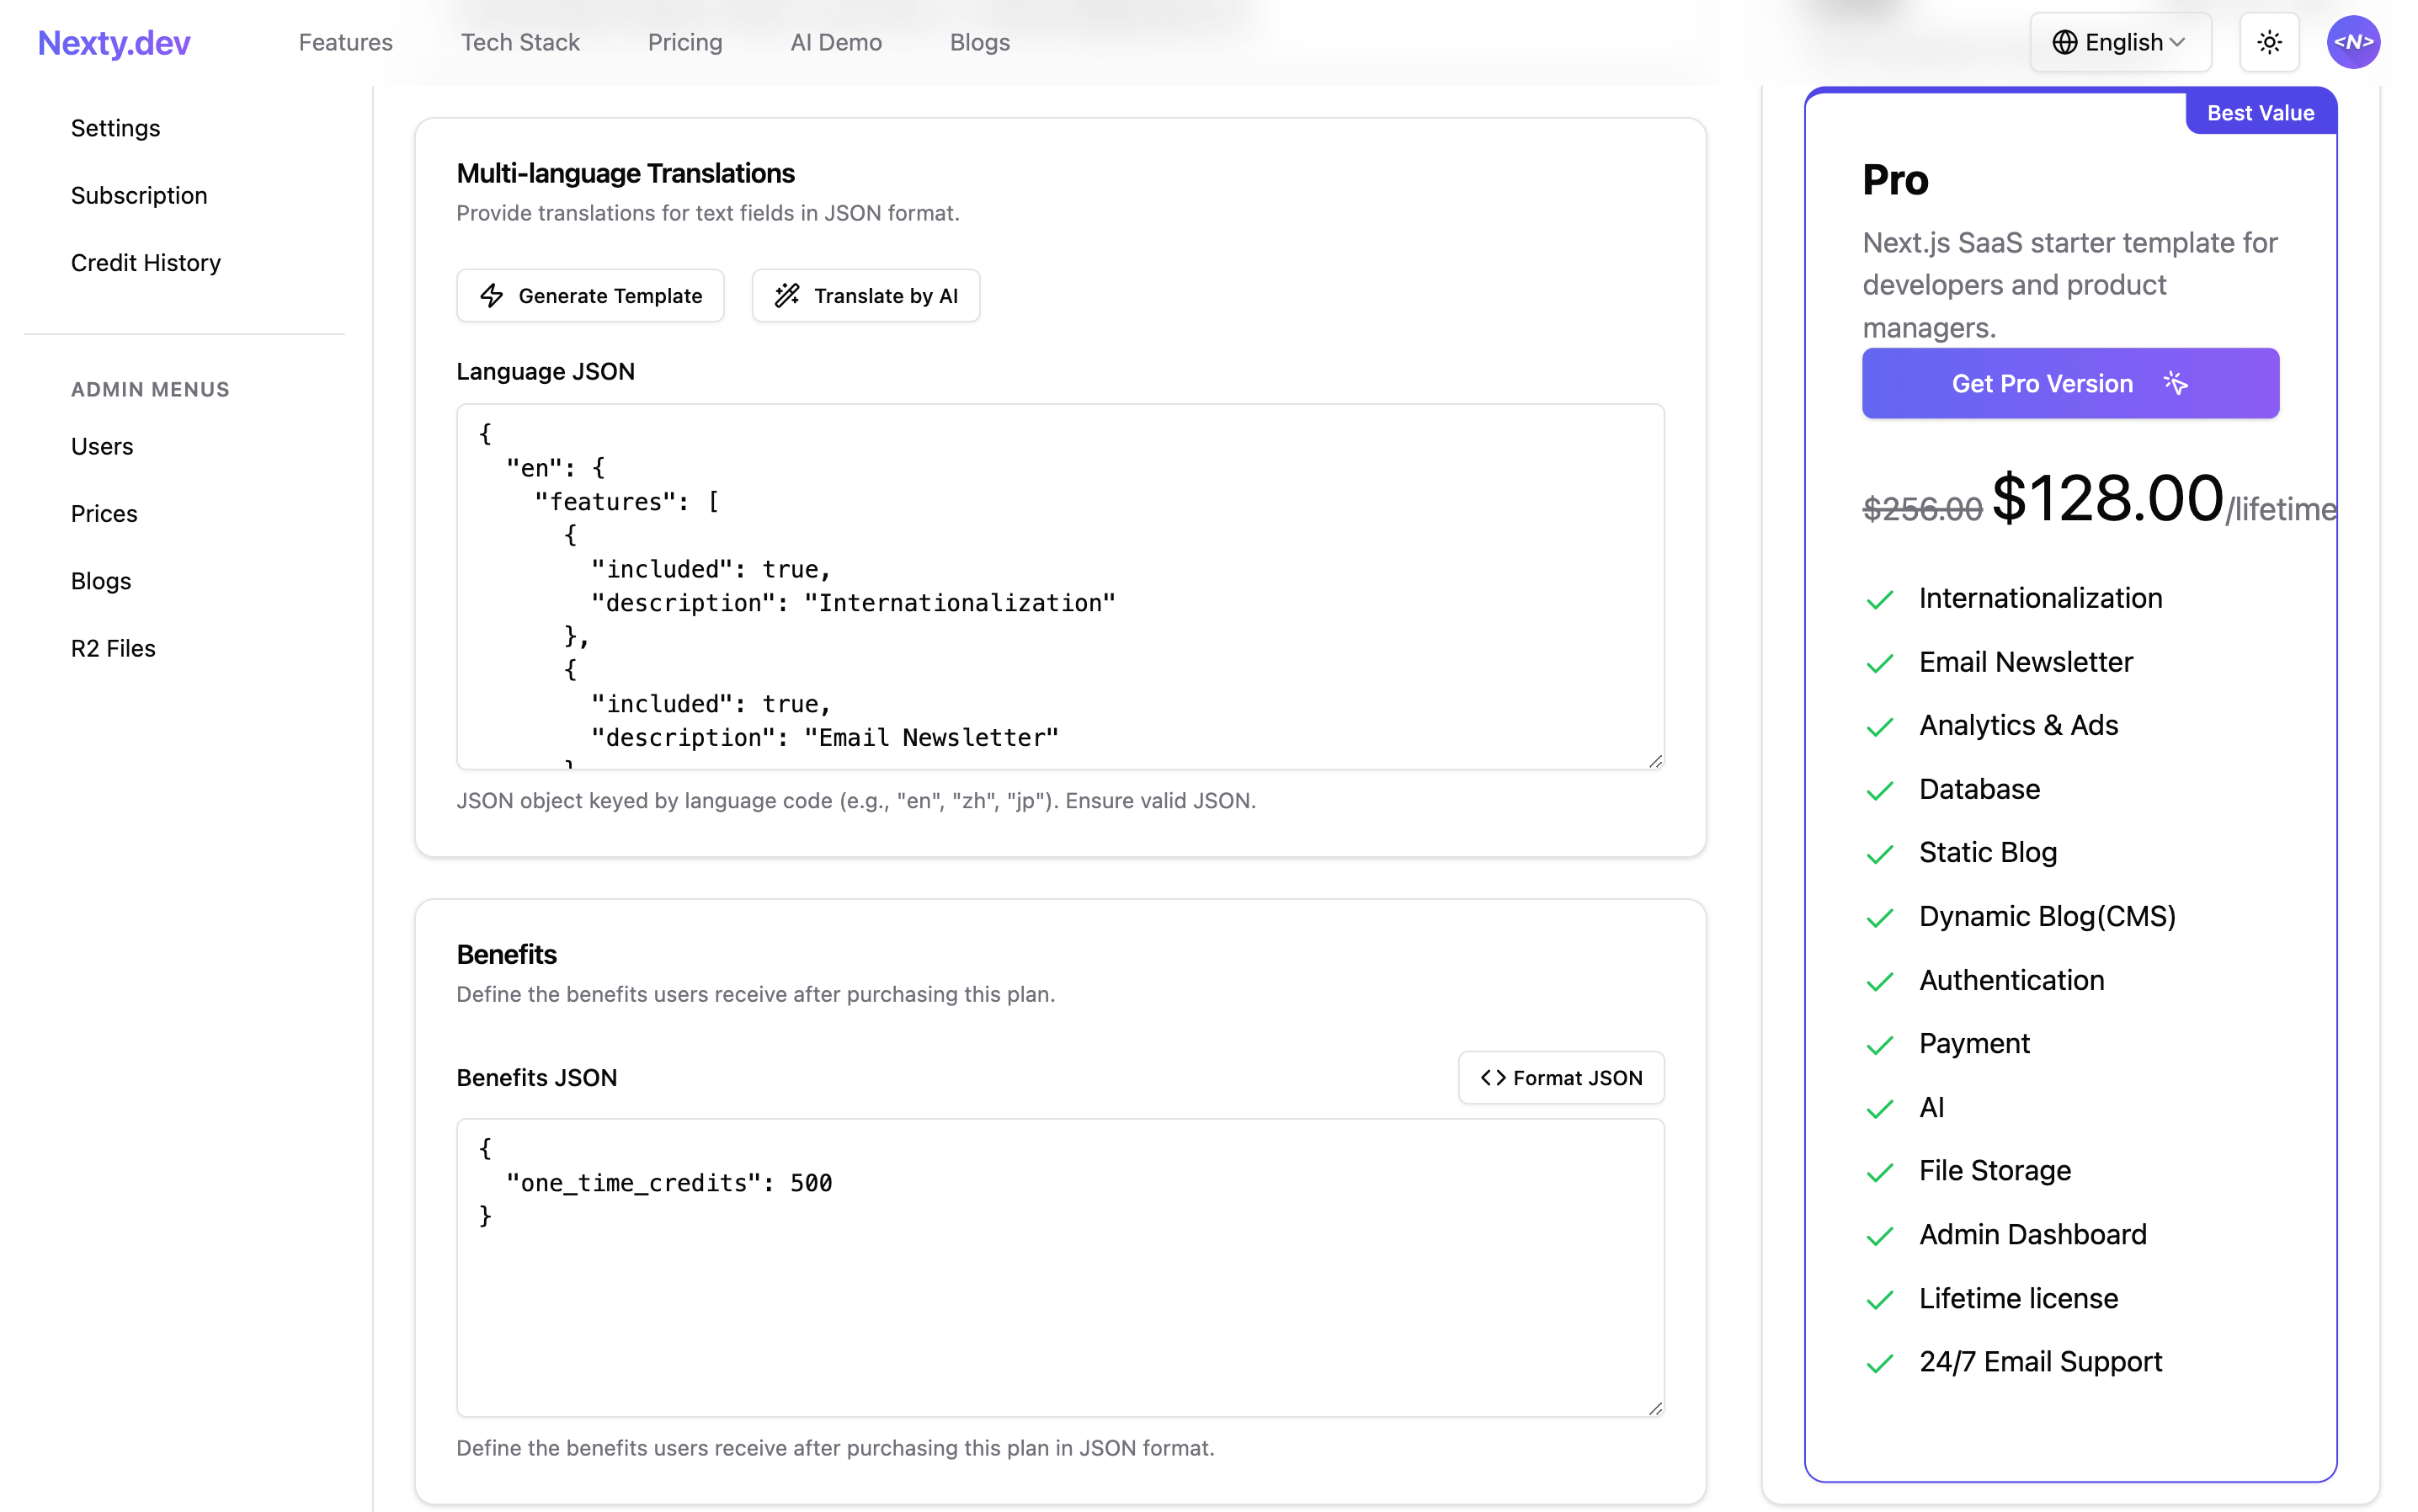The width and height of the screenshot is (2418, 1512).
Task: Click the globe icon beside English
Action: tap(2065, 42)
